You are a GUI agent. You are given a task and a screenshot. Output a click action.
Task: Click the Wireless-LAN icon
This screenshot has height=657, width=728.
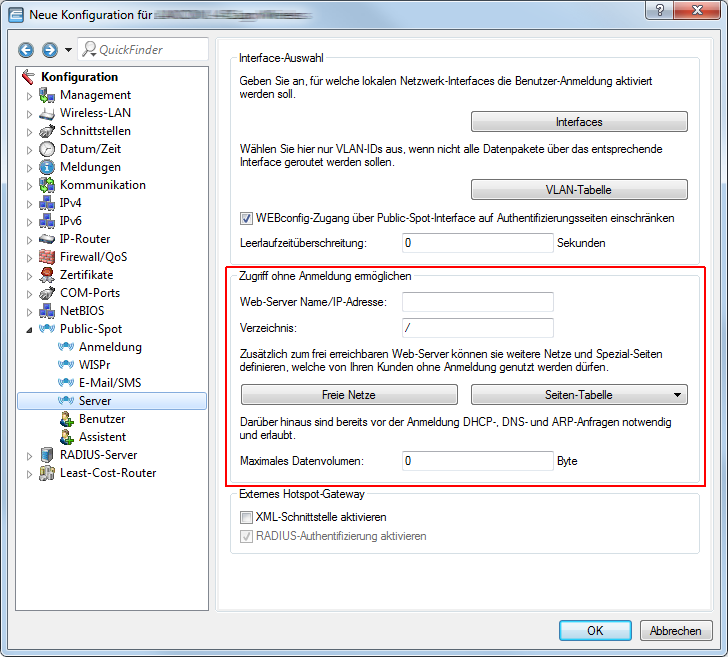pos(47,113)
